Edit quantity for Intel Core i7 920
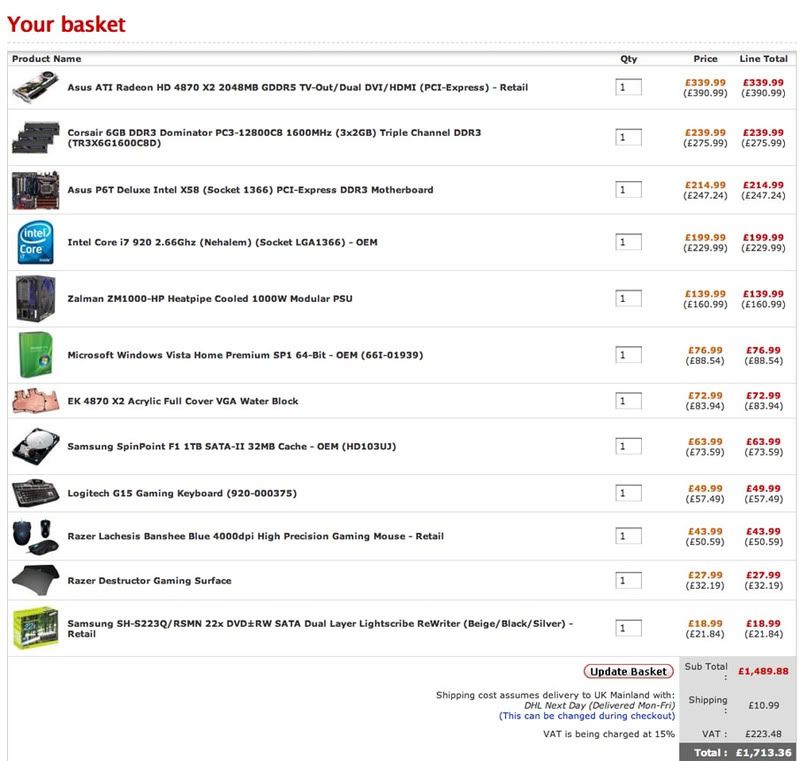The height and width of the screenshot is (761, 800). (x=629, y=242)
